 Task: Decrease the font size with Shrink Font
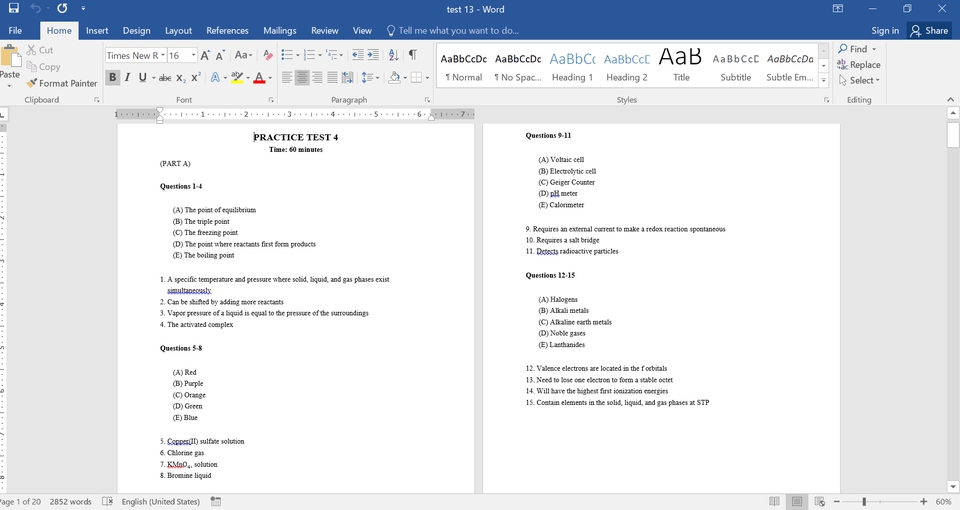click(x=220, y=55)
